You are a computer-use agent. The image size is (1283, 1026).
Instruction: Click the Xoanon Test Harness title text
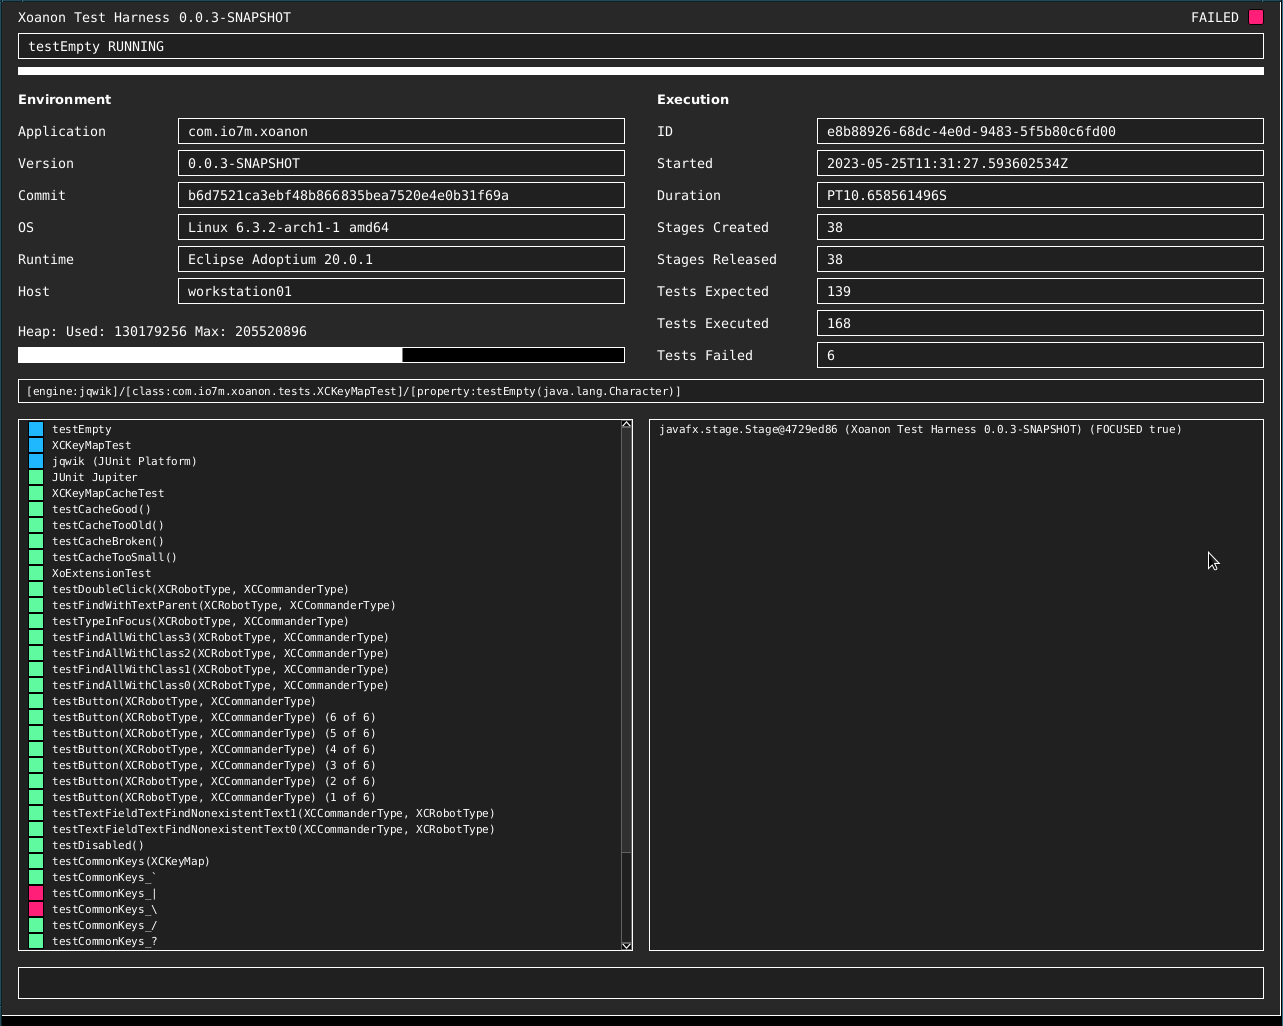pyautogui.click(x=154, y=17)
